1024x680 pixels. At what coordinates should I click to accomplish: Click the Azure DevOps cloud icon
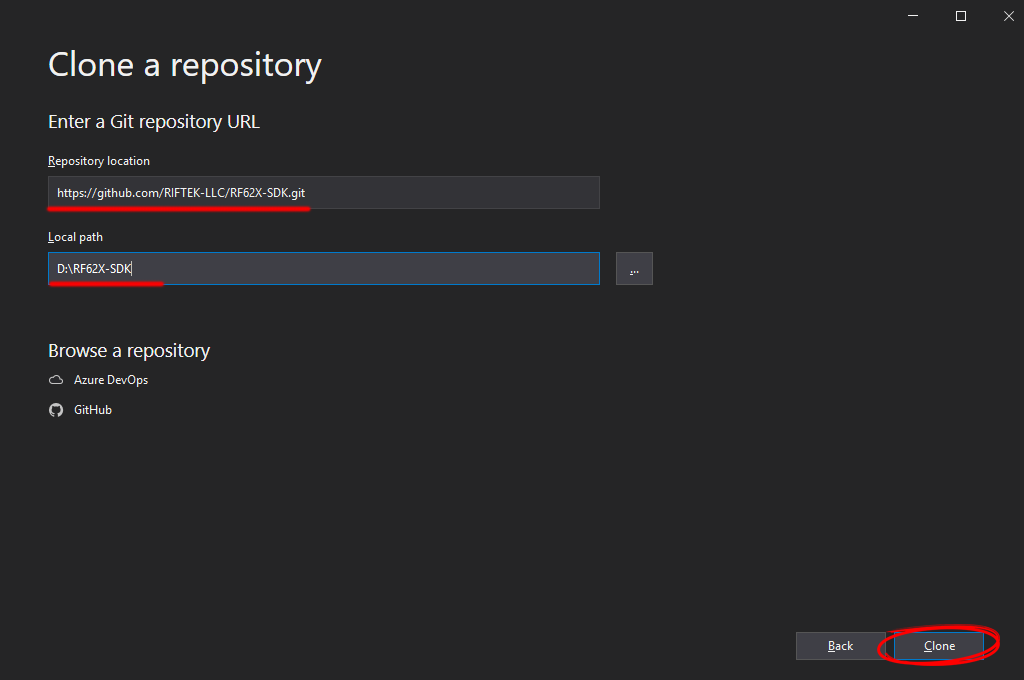(56, 380)
